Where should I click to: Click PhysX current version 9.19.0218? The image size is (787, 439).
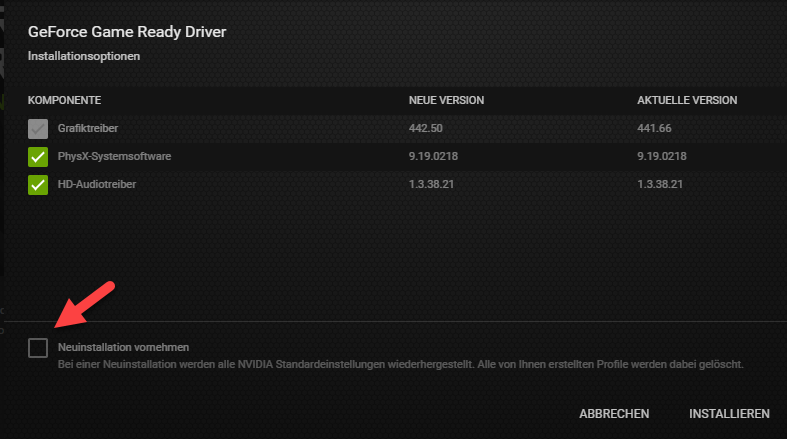point(662,157)
